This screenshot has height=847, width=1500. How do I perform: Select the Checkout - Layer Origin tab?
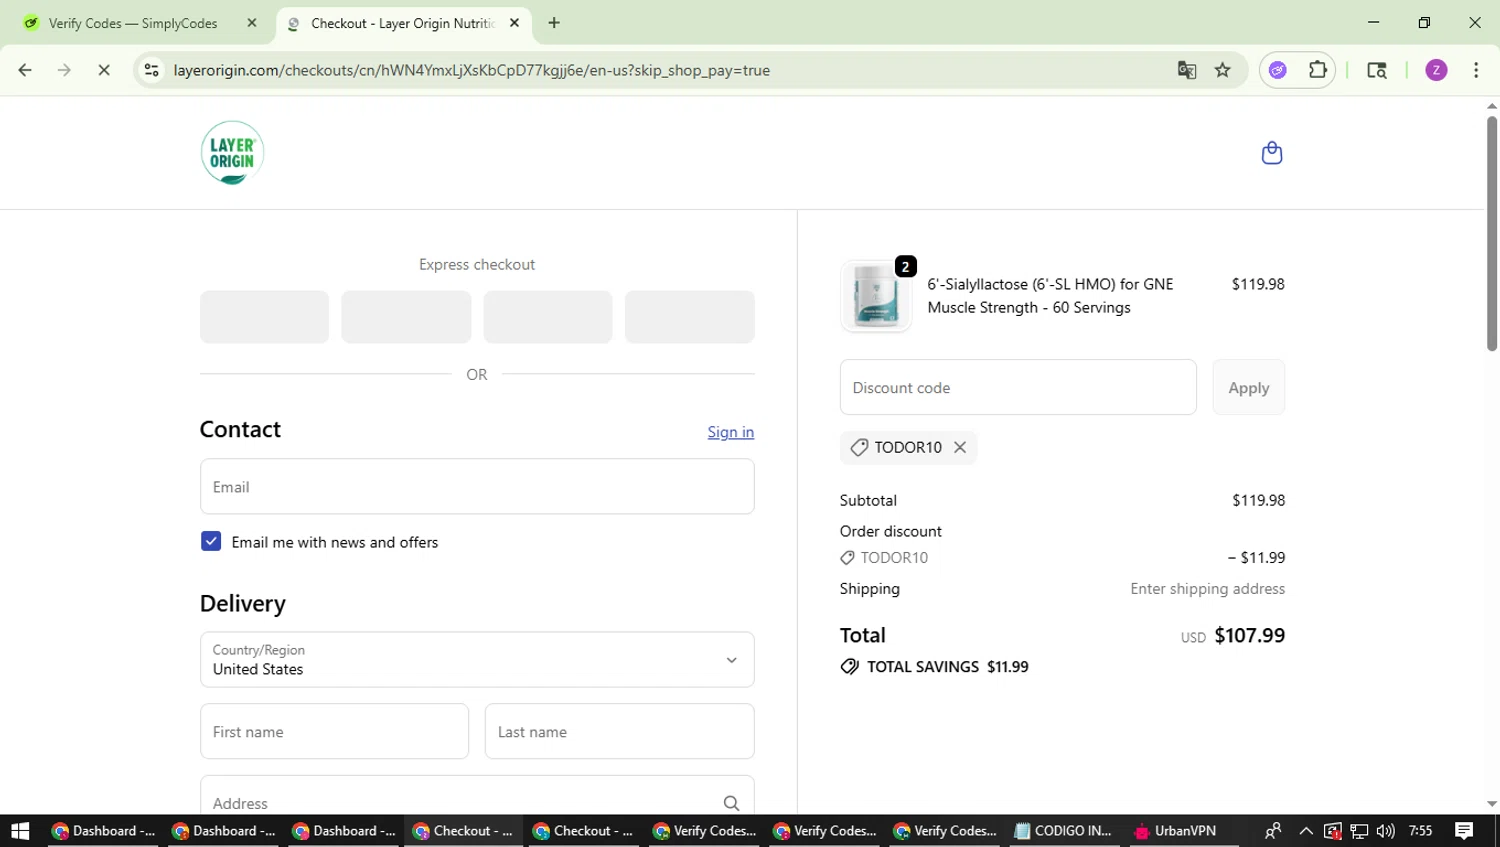pos(404,23)
